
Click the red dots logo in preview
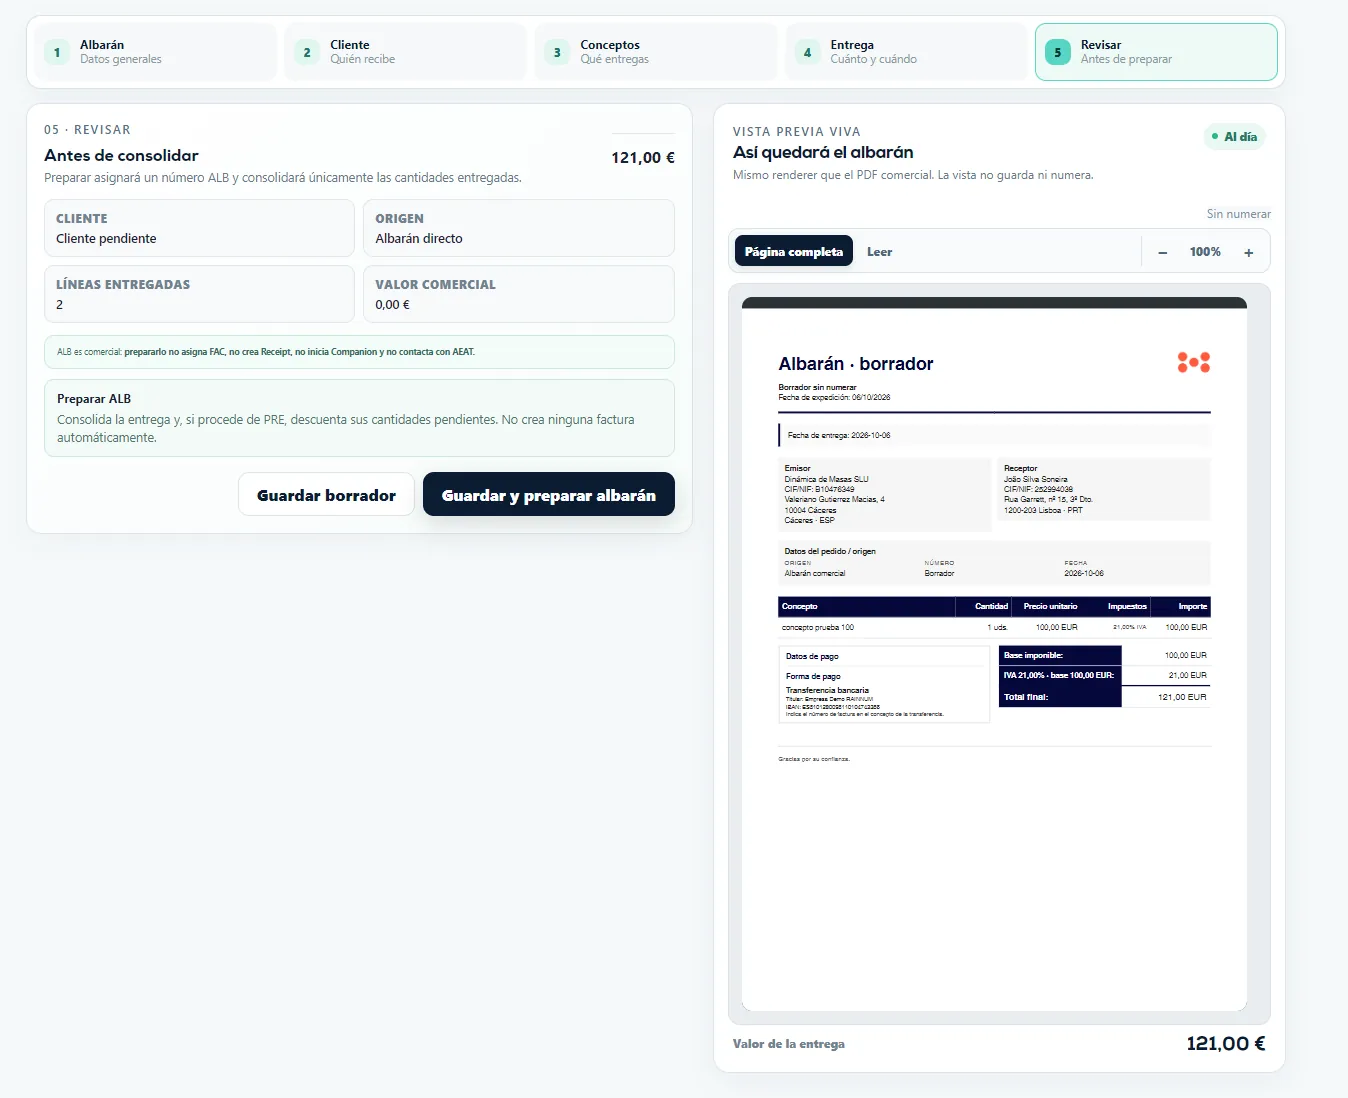(1194, 362)
